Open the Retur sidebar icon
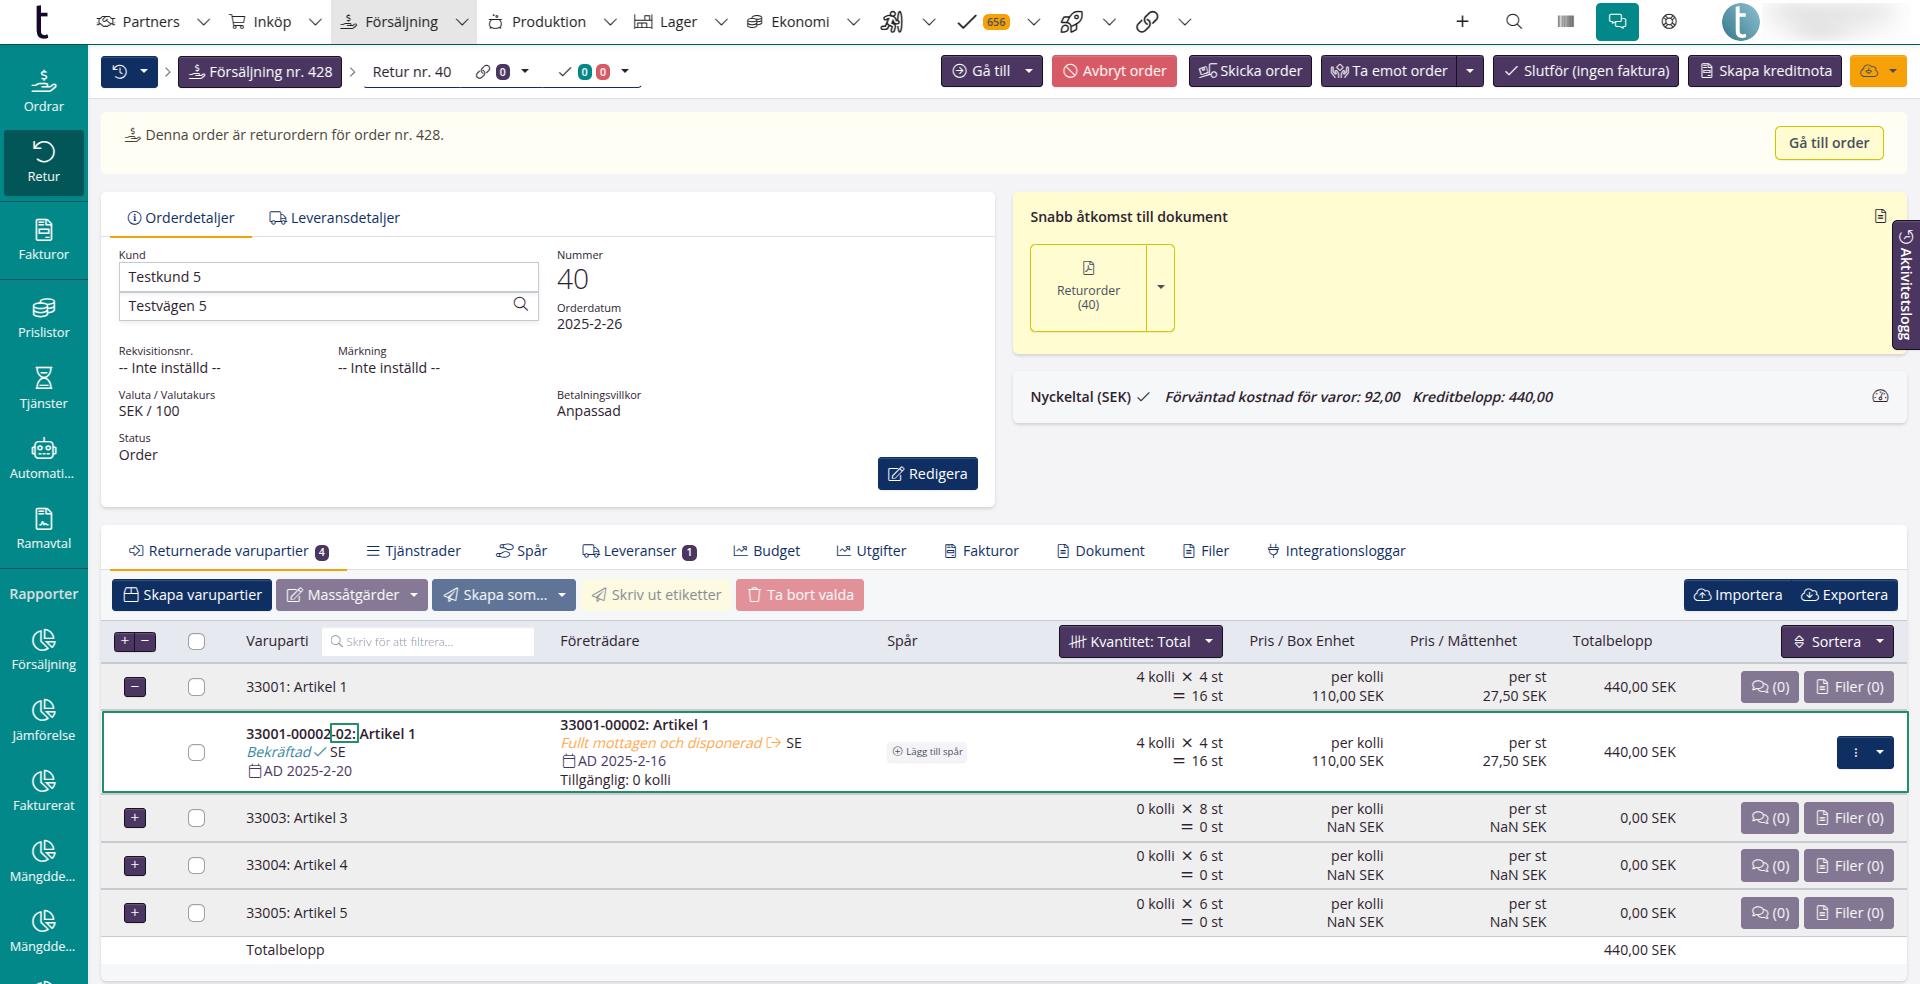 click(x=43, y=162)
